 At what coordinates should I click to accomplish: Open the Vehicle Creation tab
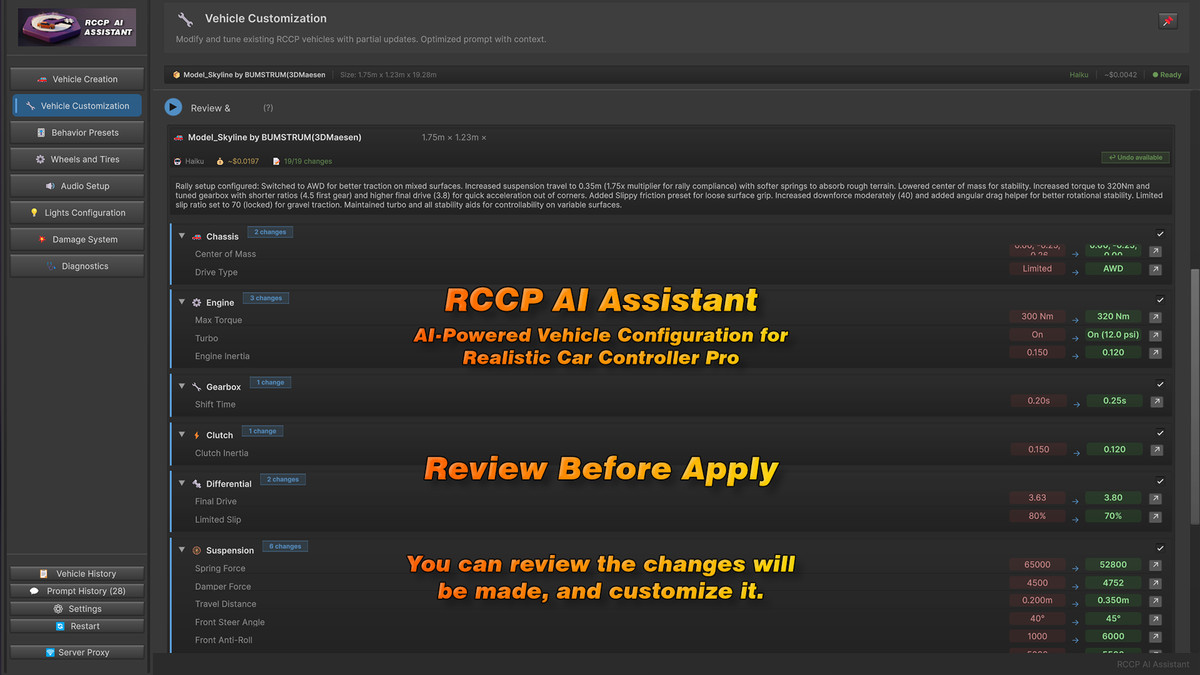point(76,78)
